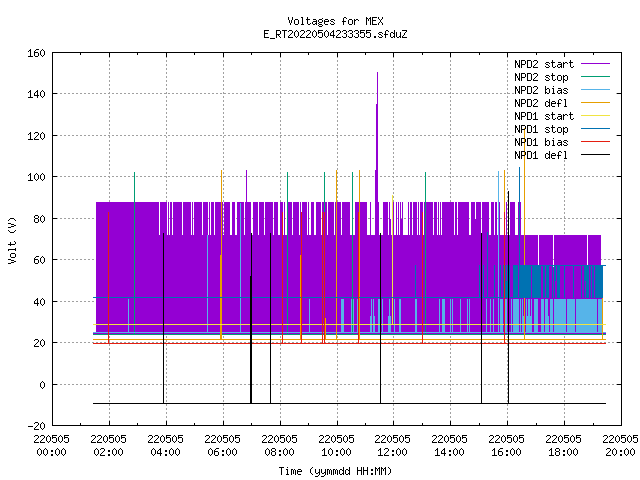This screenshot has height=480, width=640.
Task: Click the x-axis time label "08:00"
Action: coord(280,452)
